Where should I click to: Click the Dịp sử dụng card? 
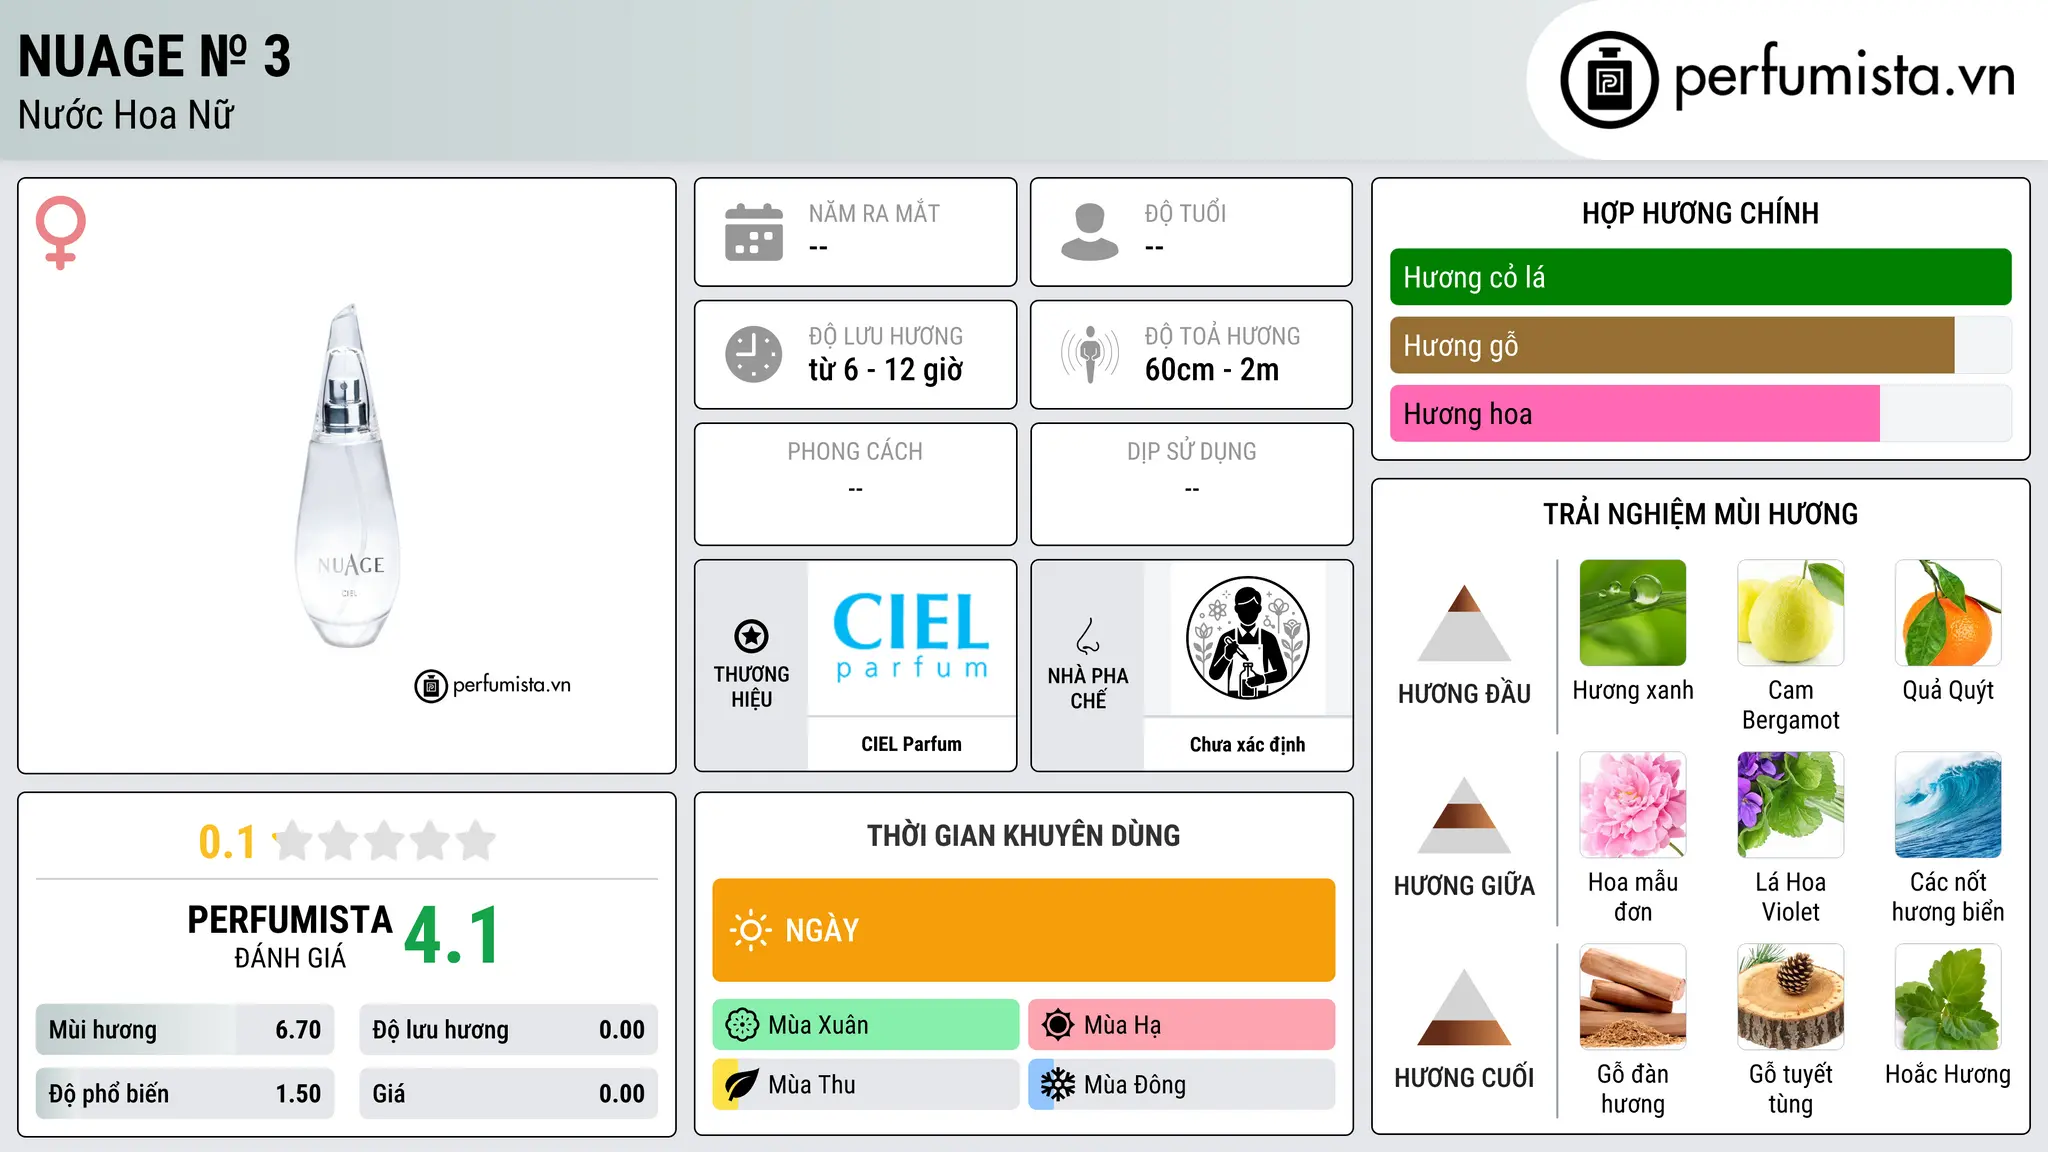(x=1192, y=484)
